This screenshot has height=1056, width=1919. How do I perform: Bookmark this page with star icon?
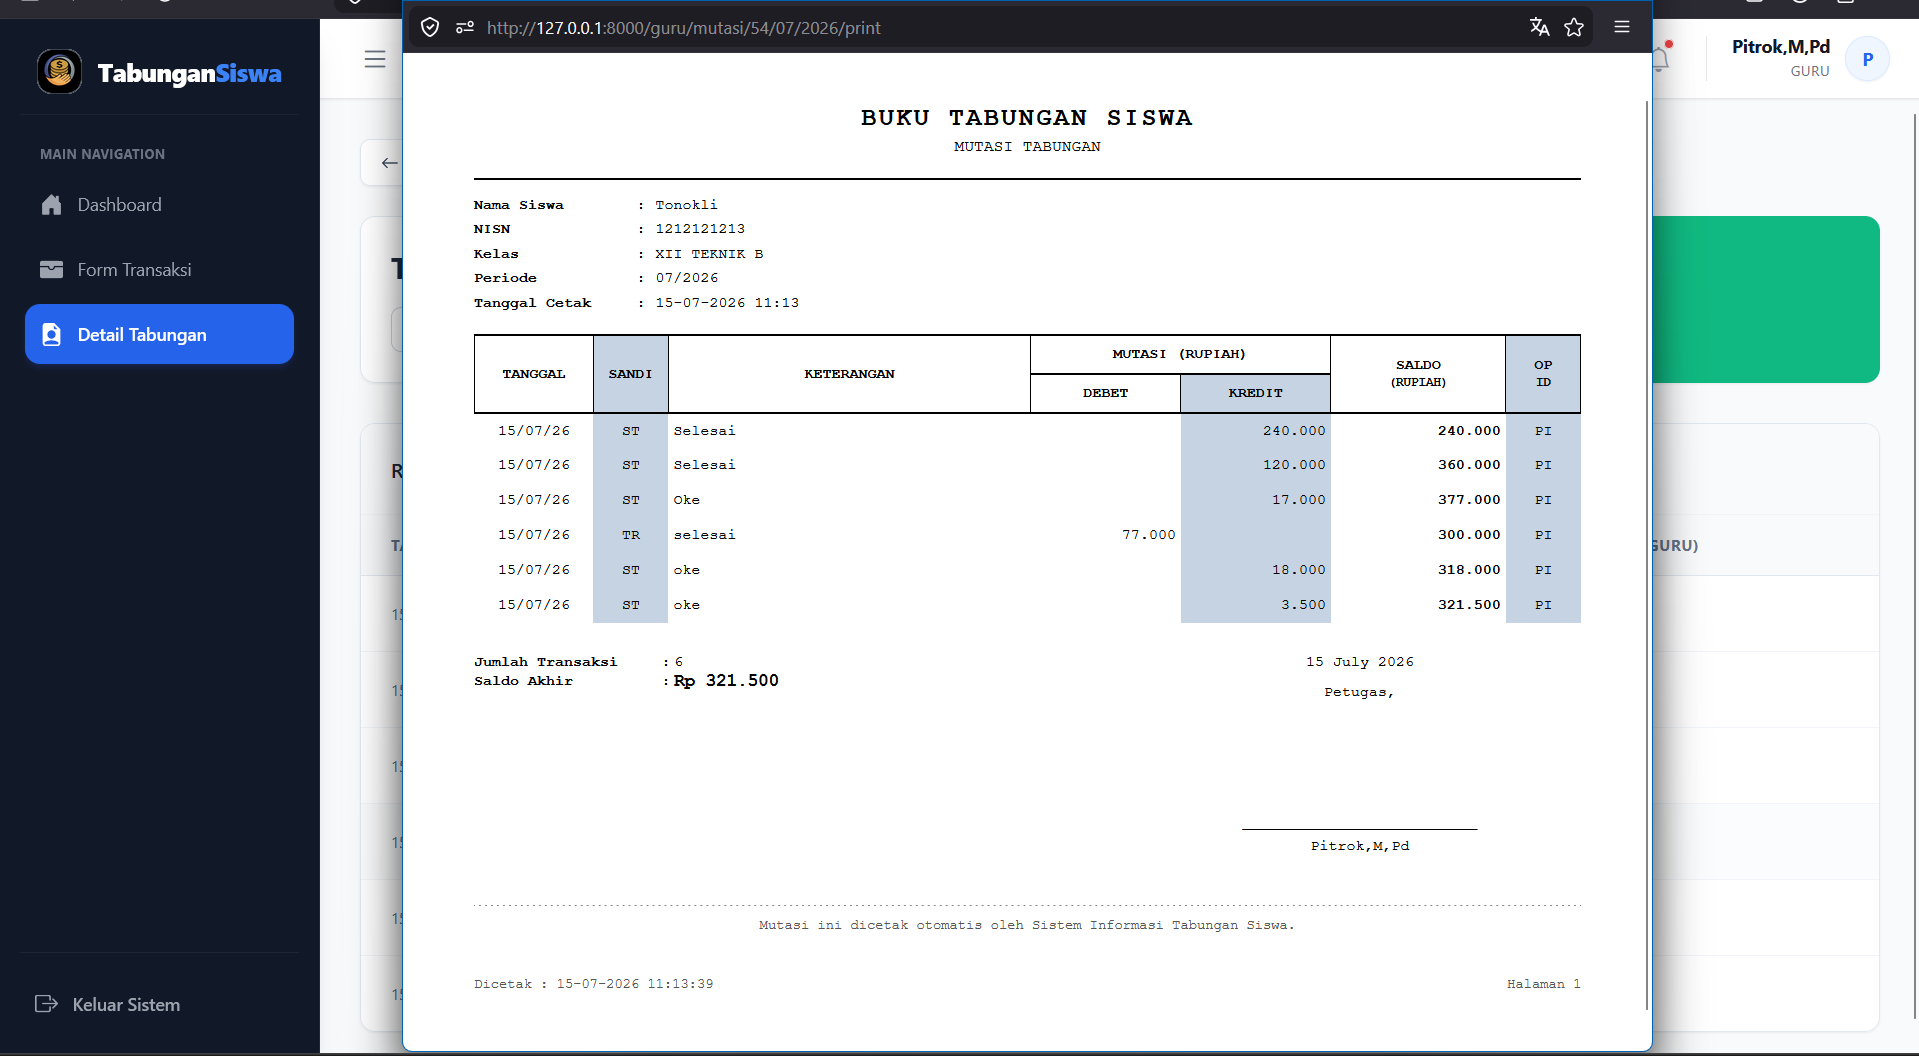click(1574, 27)
